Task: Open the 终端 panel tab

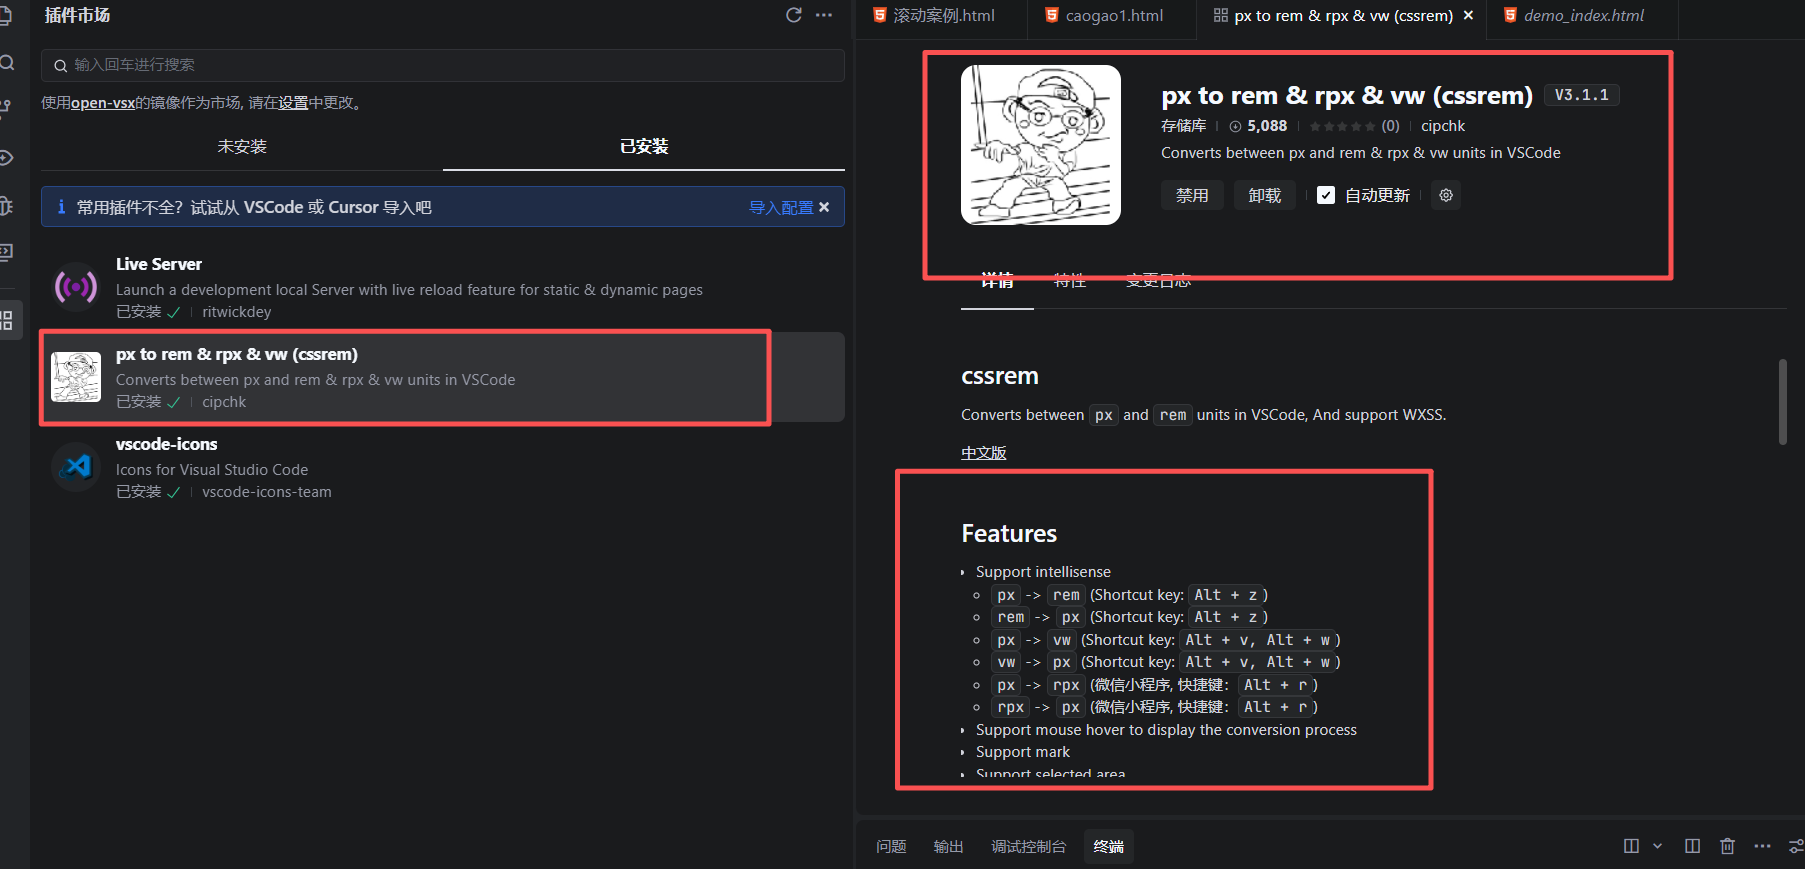Action: click(x=1108, y=846)
